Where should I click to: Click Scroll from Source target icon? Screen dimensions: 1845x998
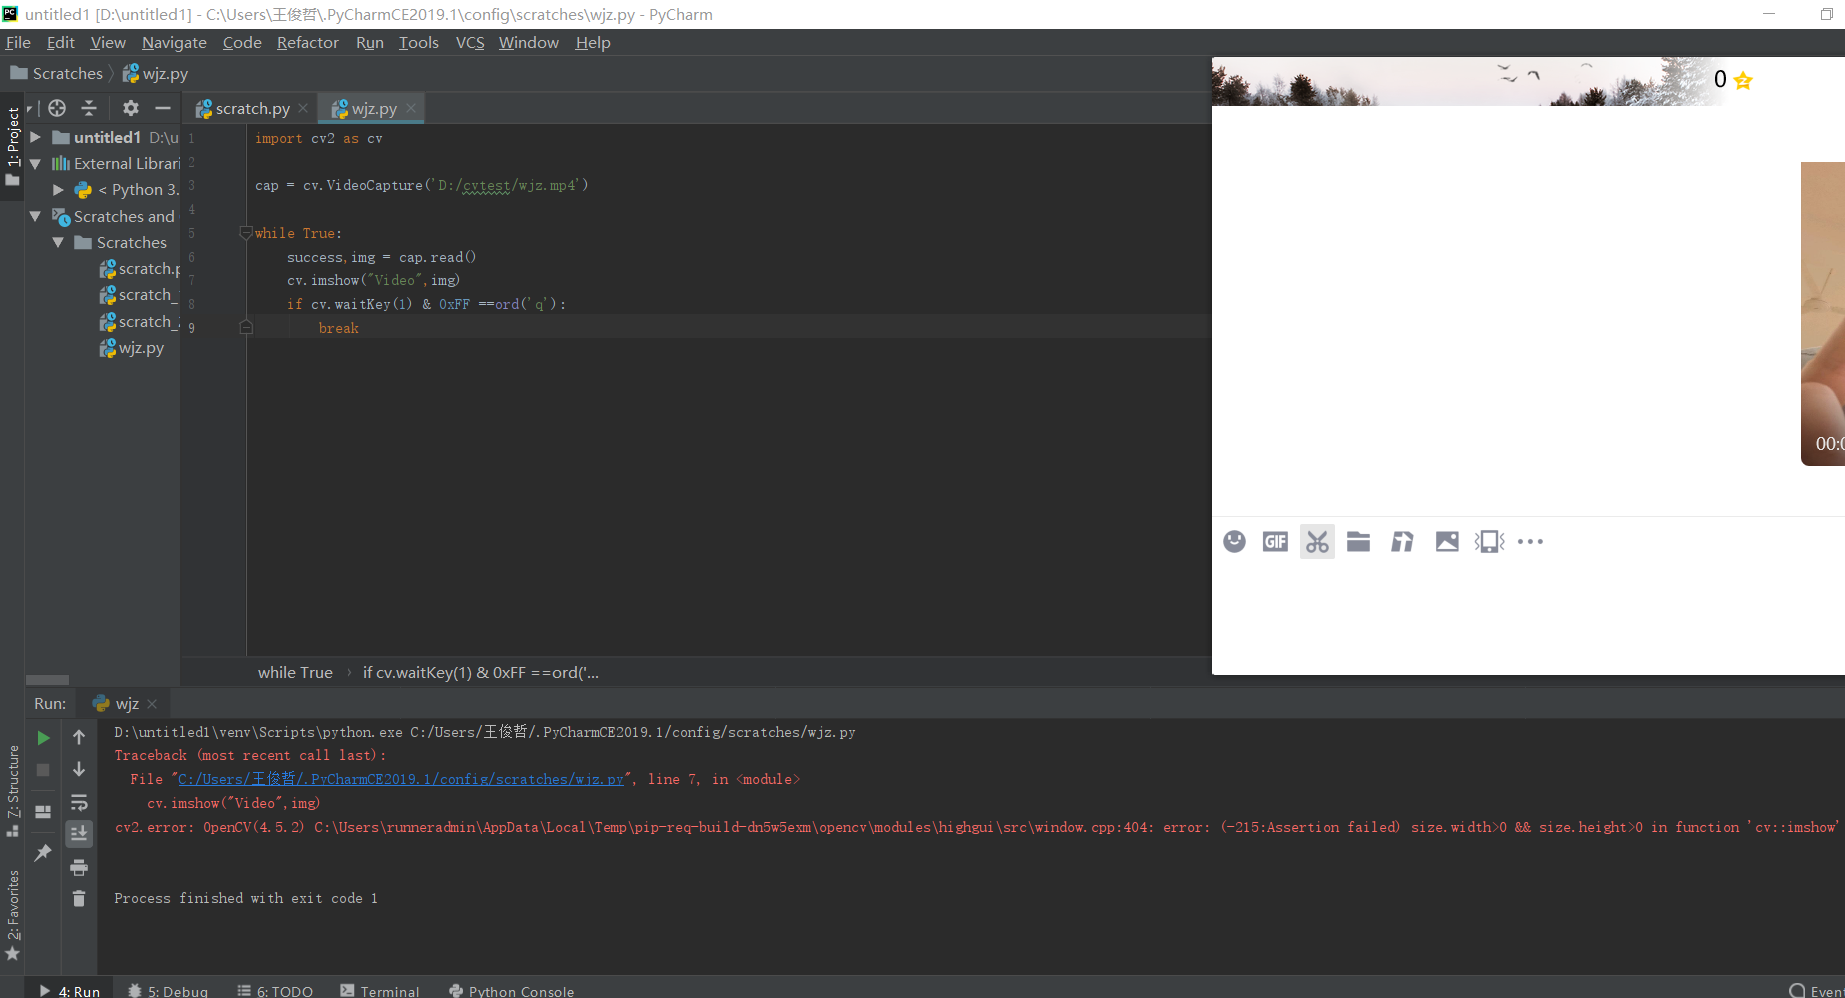pyautogui.click(x=57, y=108)
